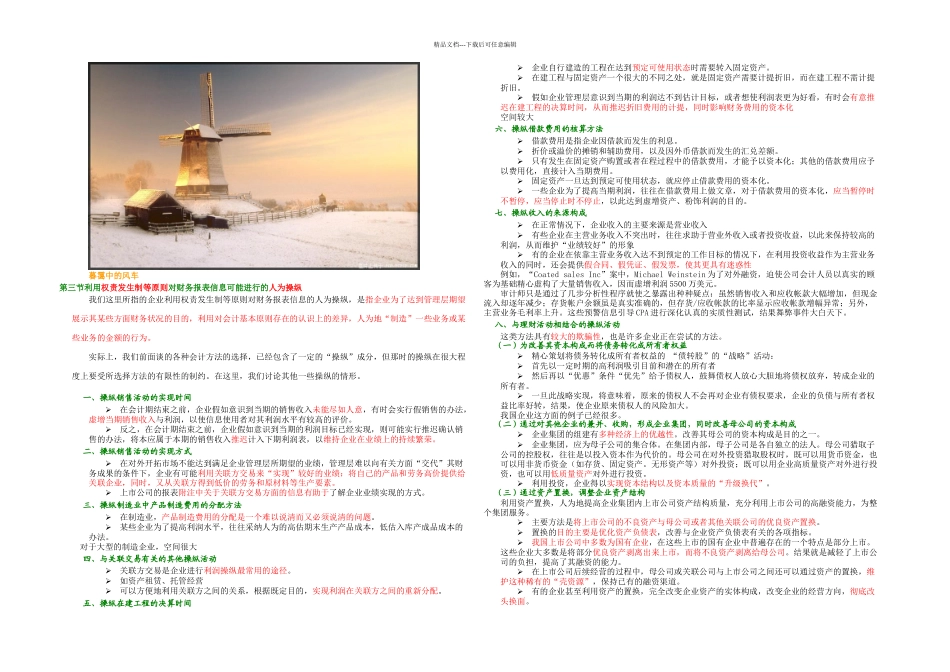Click red text '优良资产剥离出来上市'
This screenshot has width=950, height=672.
pyautogui.click(x=634, y=552)
